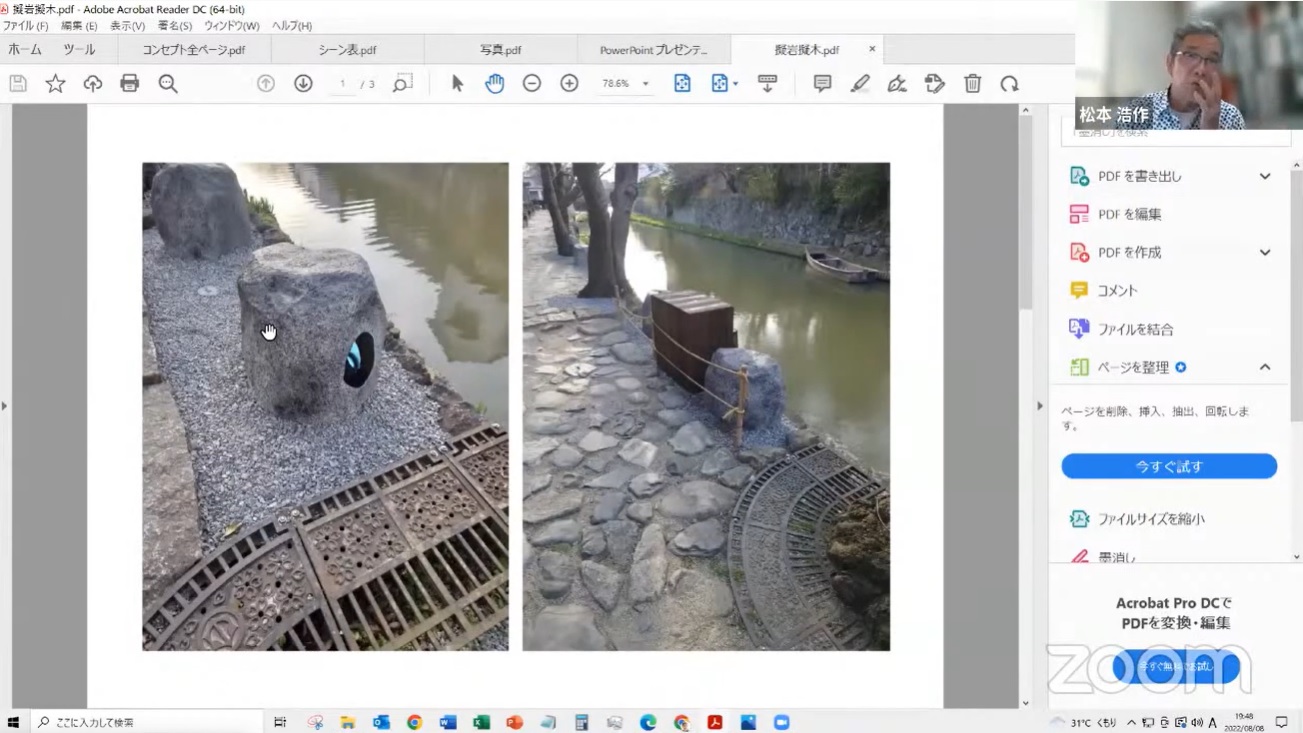Screen dimensions: 1303x733
Task: Zoom out with the minus circle icon
Action: coord(532,84)
